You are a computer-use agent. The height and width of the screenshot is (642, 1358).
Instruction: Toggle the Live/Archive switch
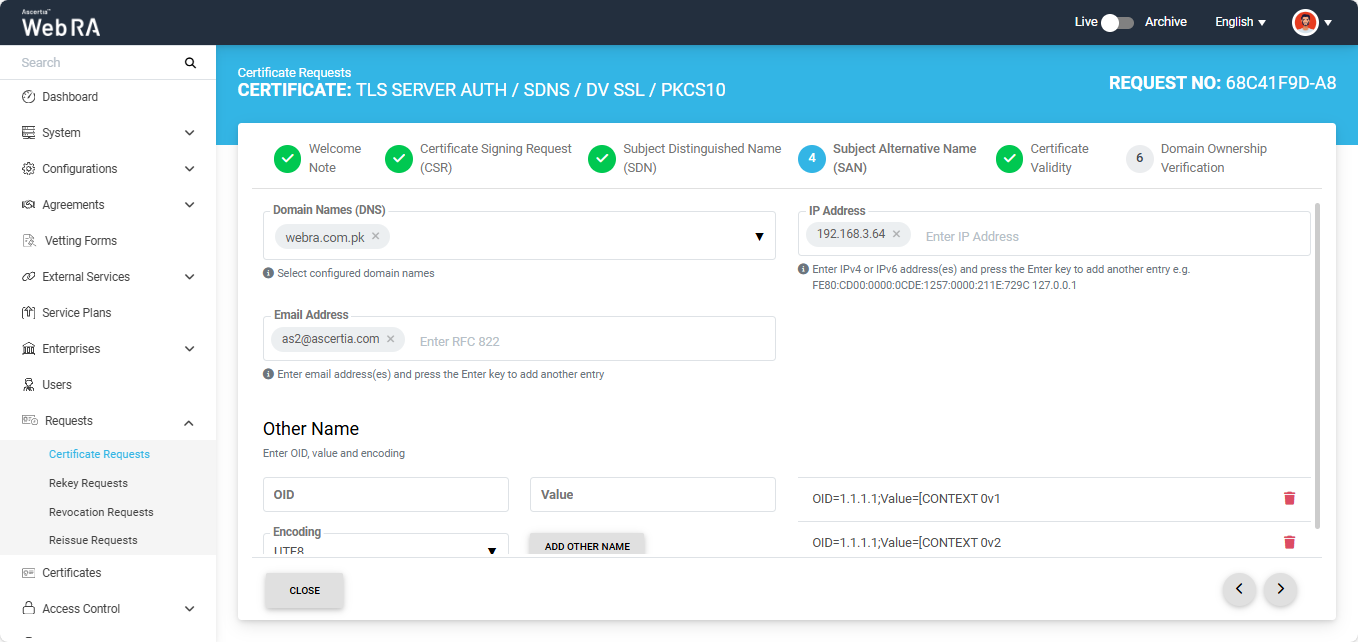(1117, 22)
